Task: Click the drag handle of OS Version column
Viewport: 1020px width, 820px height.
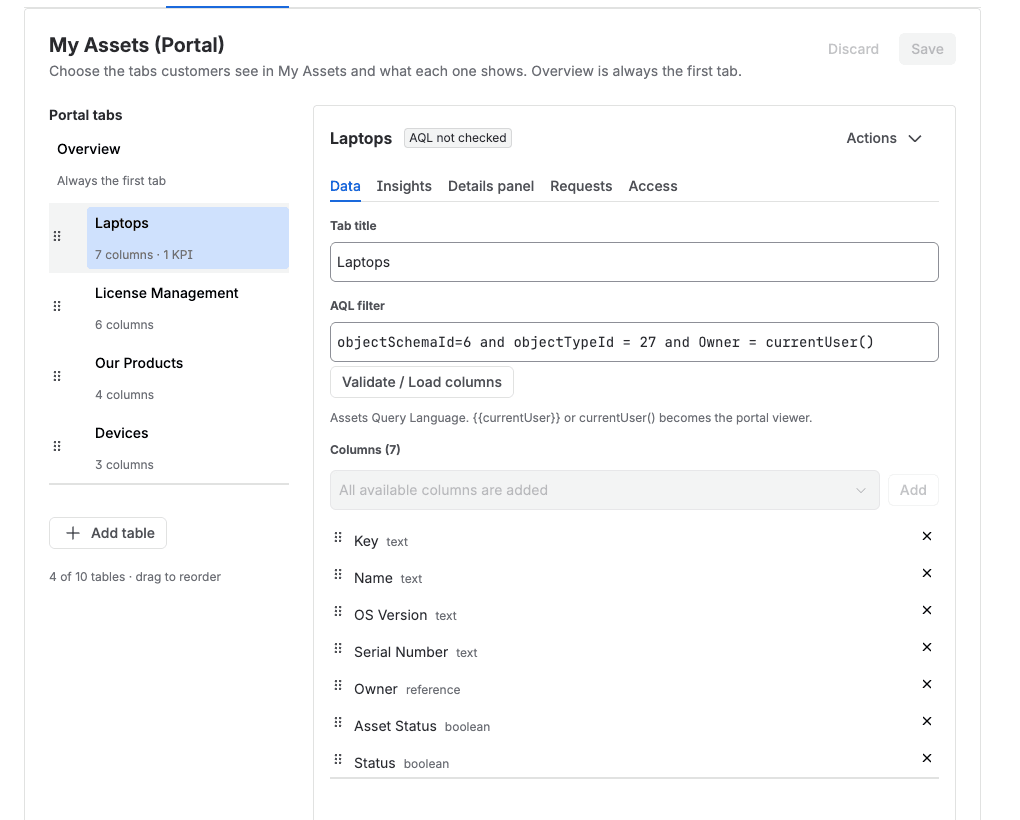Action: [338, 611]
